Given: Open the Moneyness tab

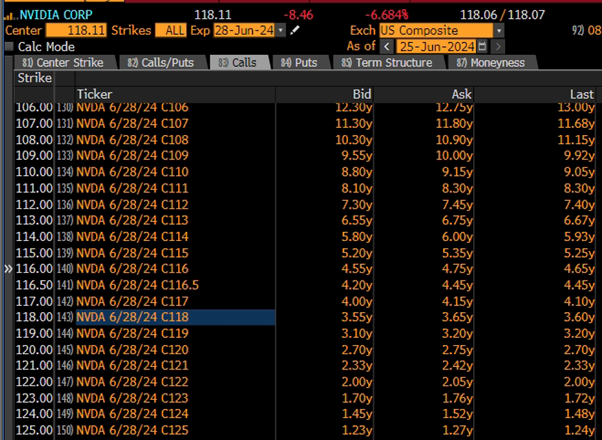Looking at the screenshot, I should click(492, 63).
